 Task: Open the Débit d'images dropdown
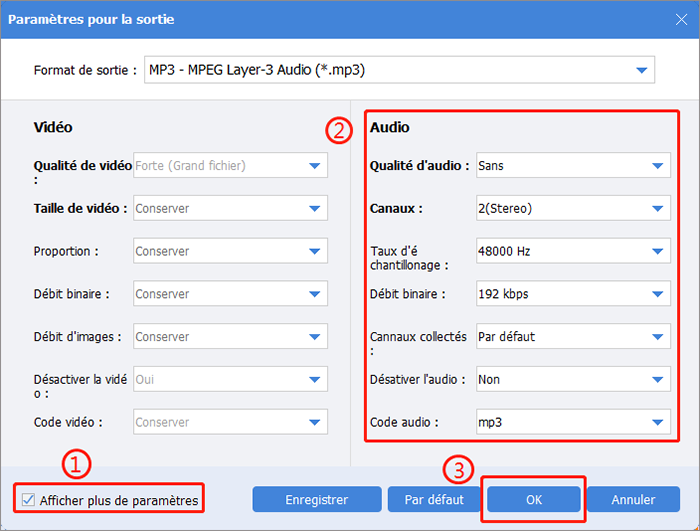tap(230, 336)
